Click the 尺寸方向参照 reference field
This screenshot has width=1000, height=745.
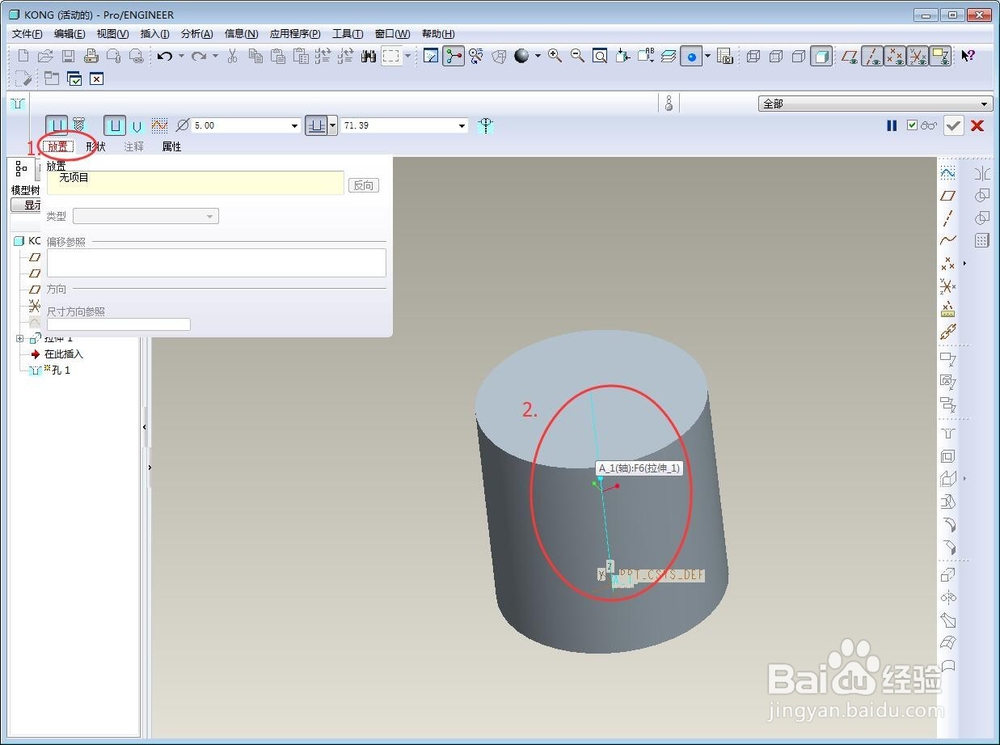[119, 325]
